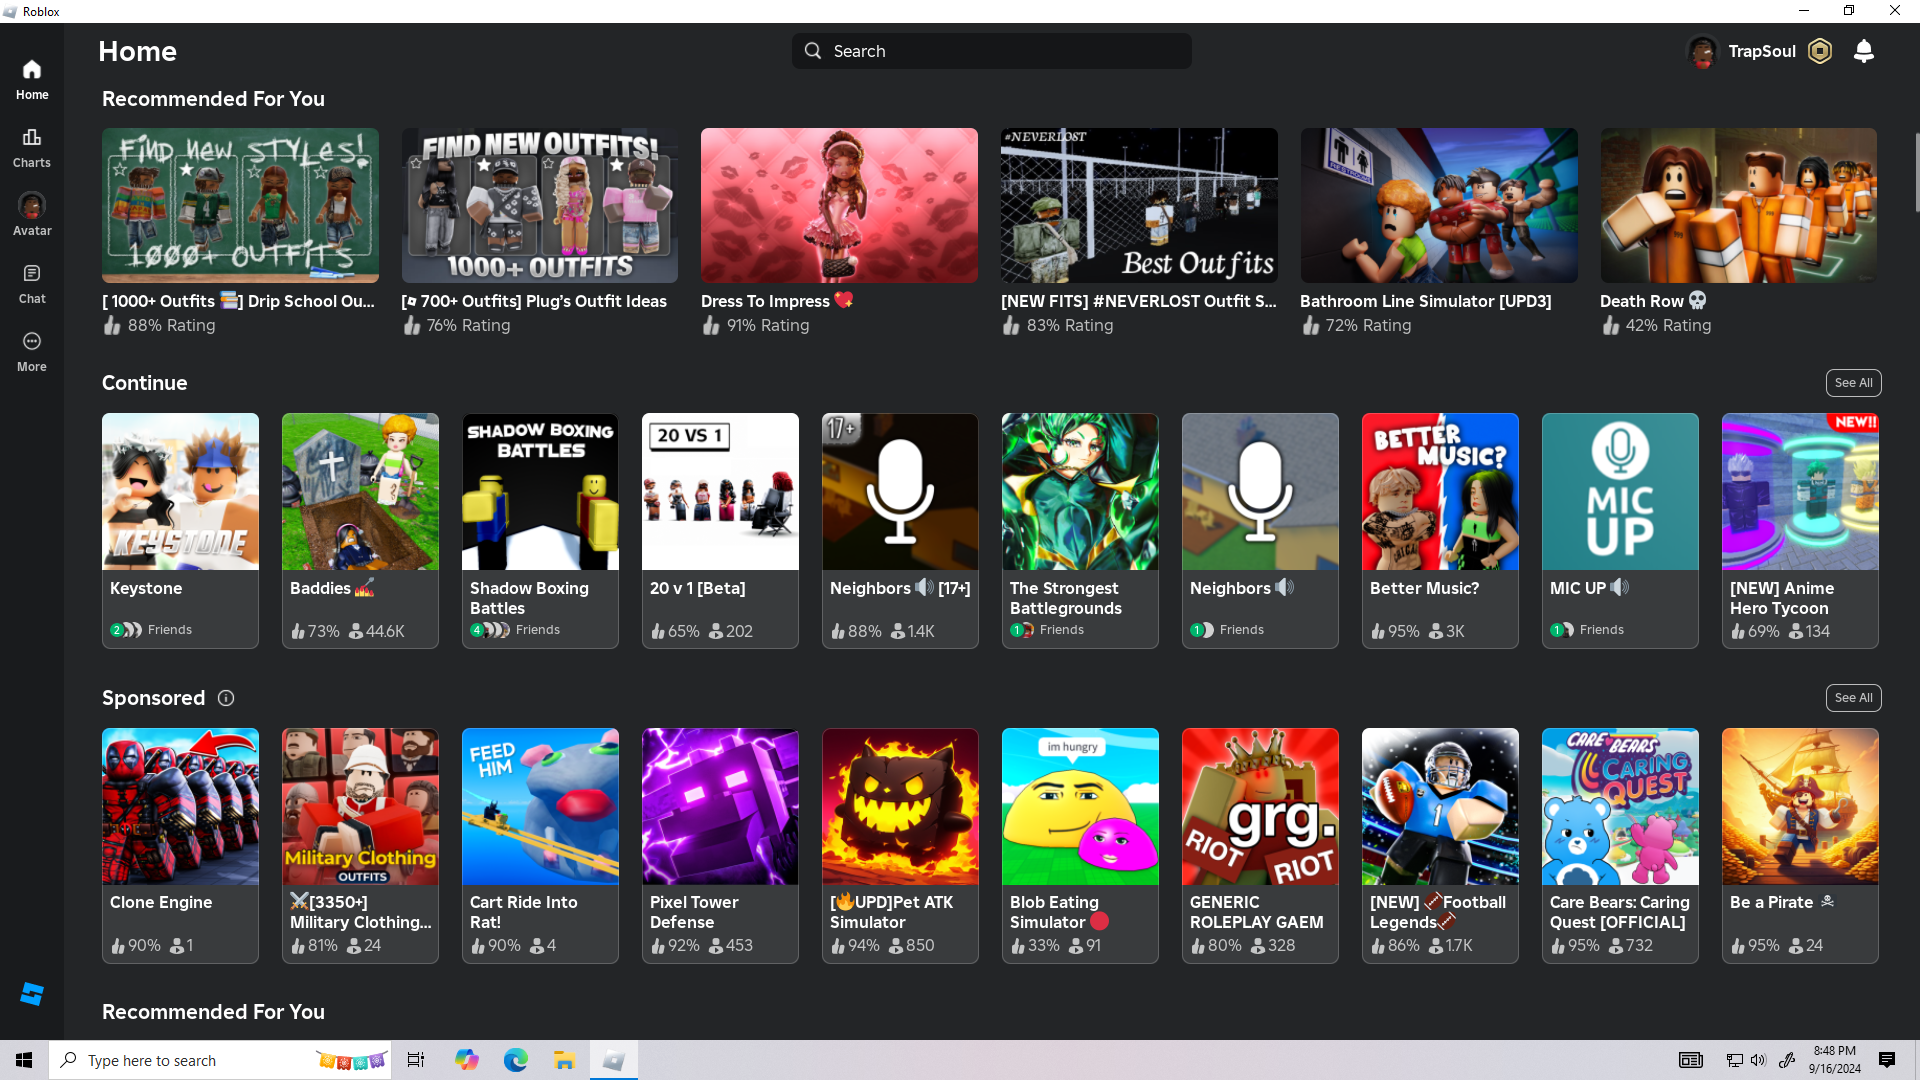
Task: Open the volume control in system tray
Action: point(1758,1060)
